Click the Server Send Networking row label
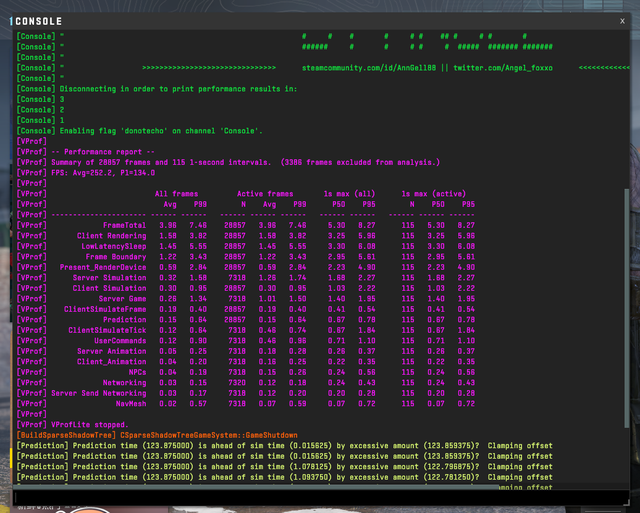This screenshot has width=640, height=513. pos(98,393)
